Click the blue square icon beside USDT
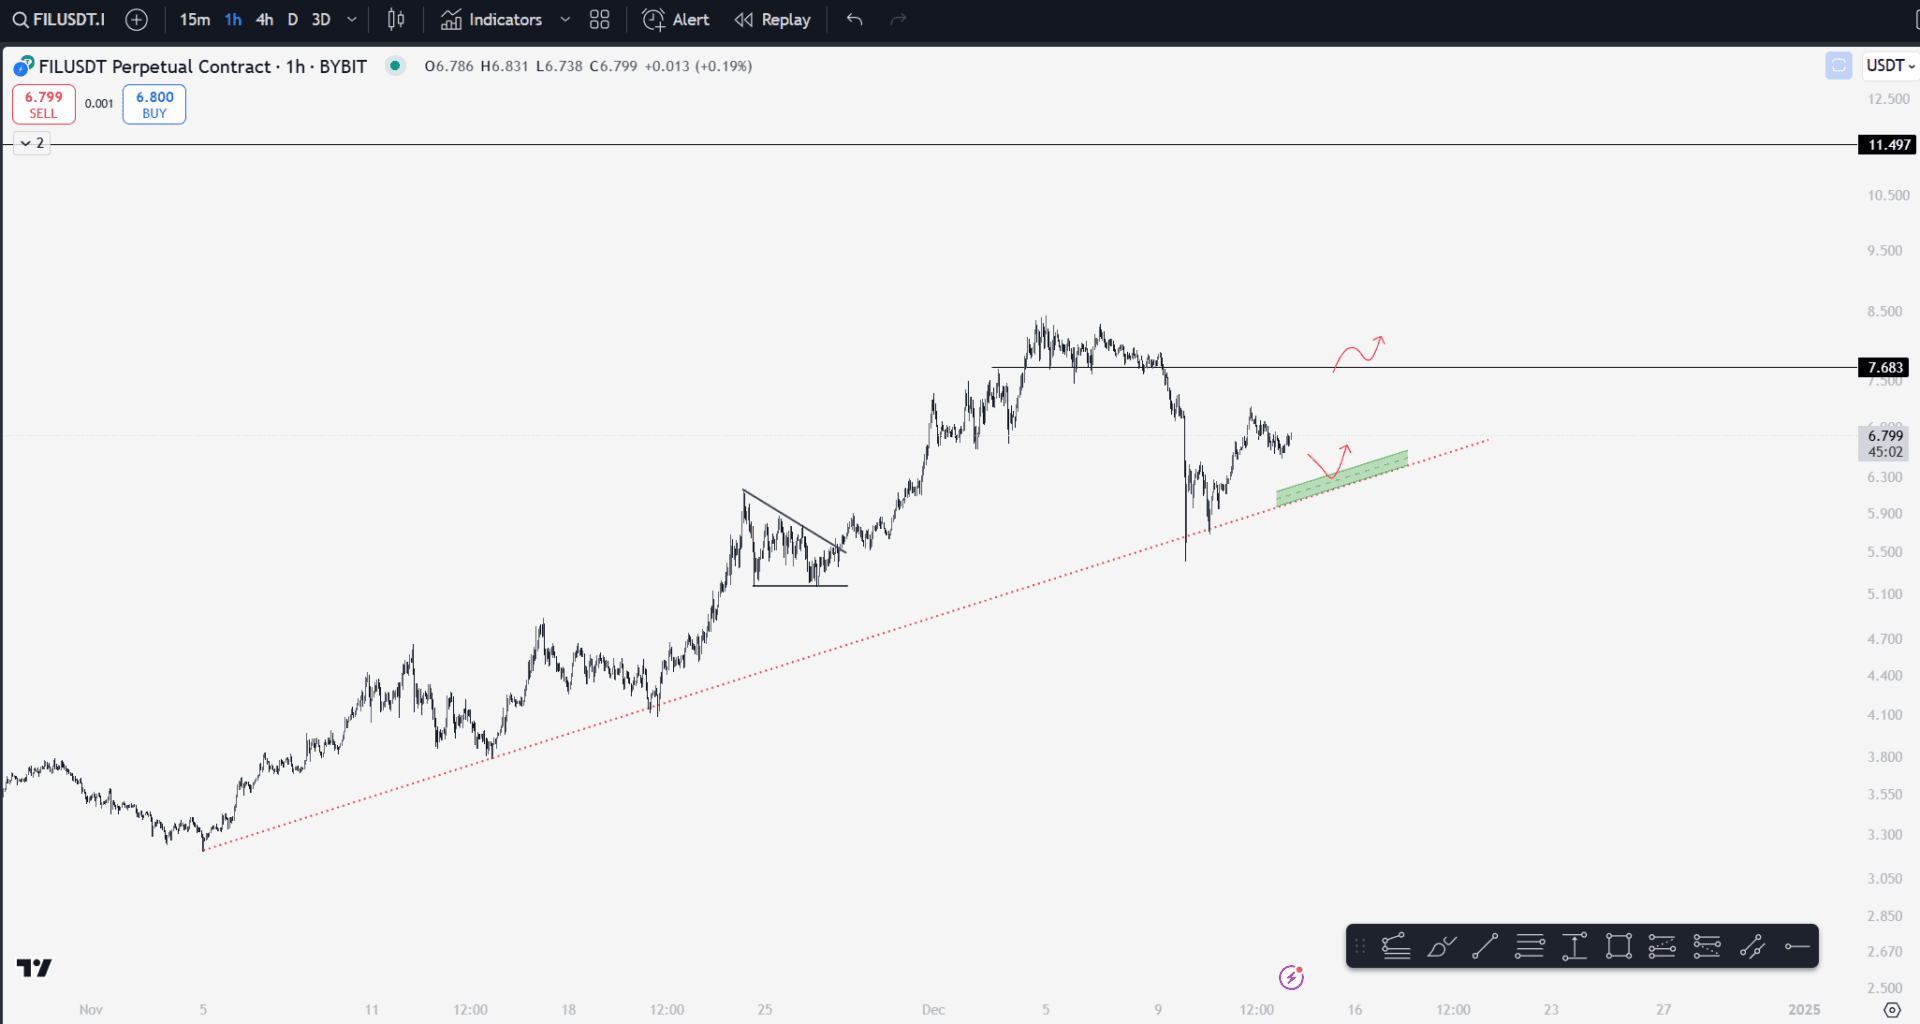Viewport: 1920px width, 1024px height. pyautogui.click(x=1839, y=66)
